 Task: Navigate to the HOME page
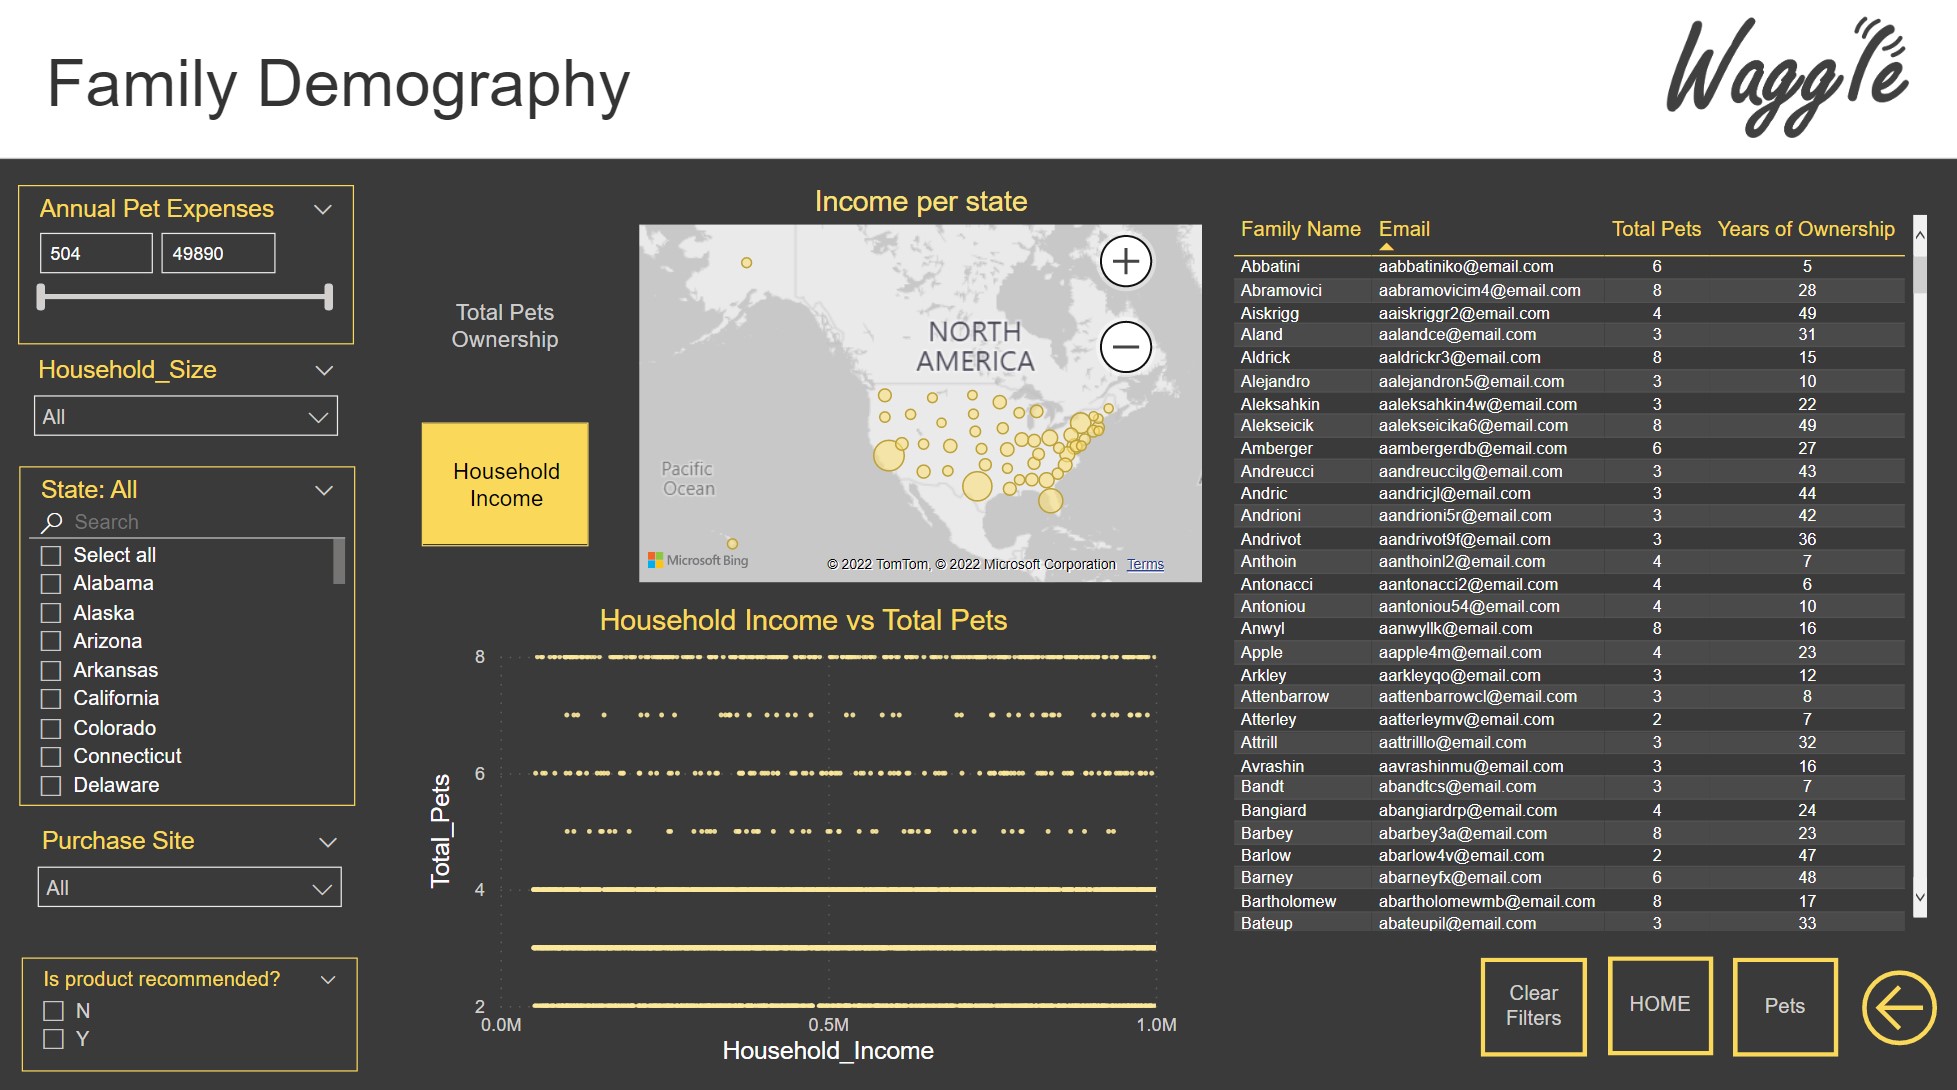click(x=1659, y=1005)
